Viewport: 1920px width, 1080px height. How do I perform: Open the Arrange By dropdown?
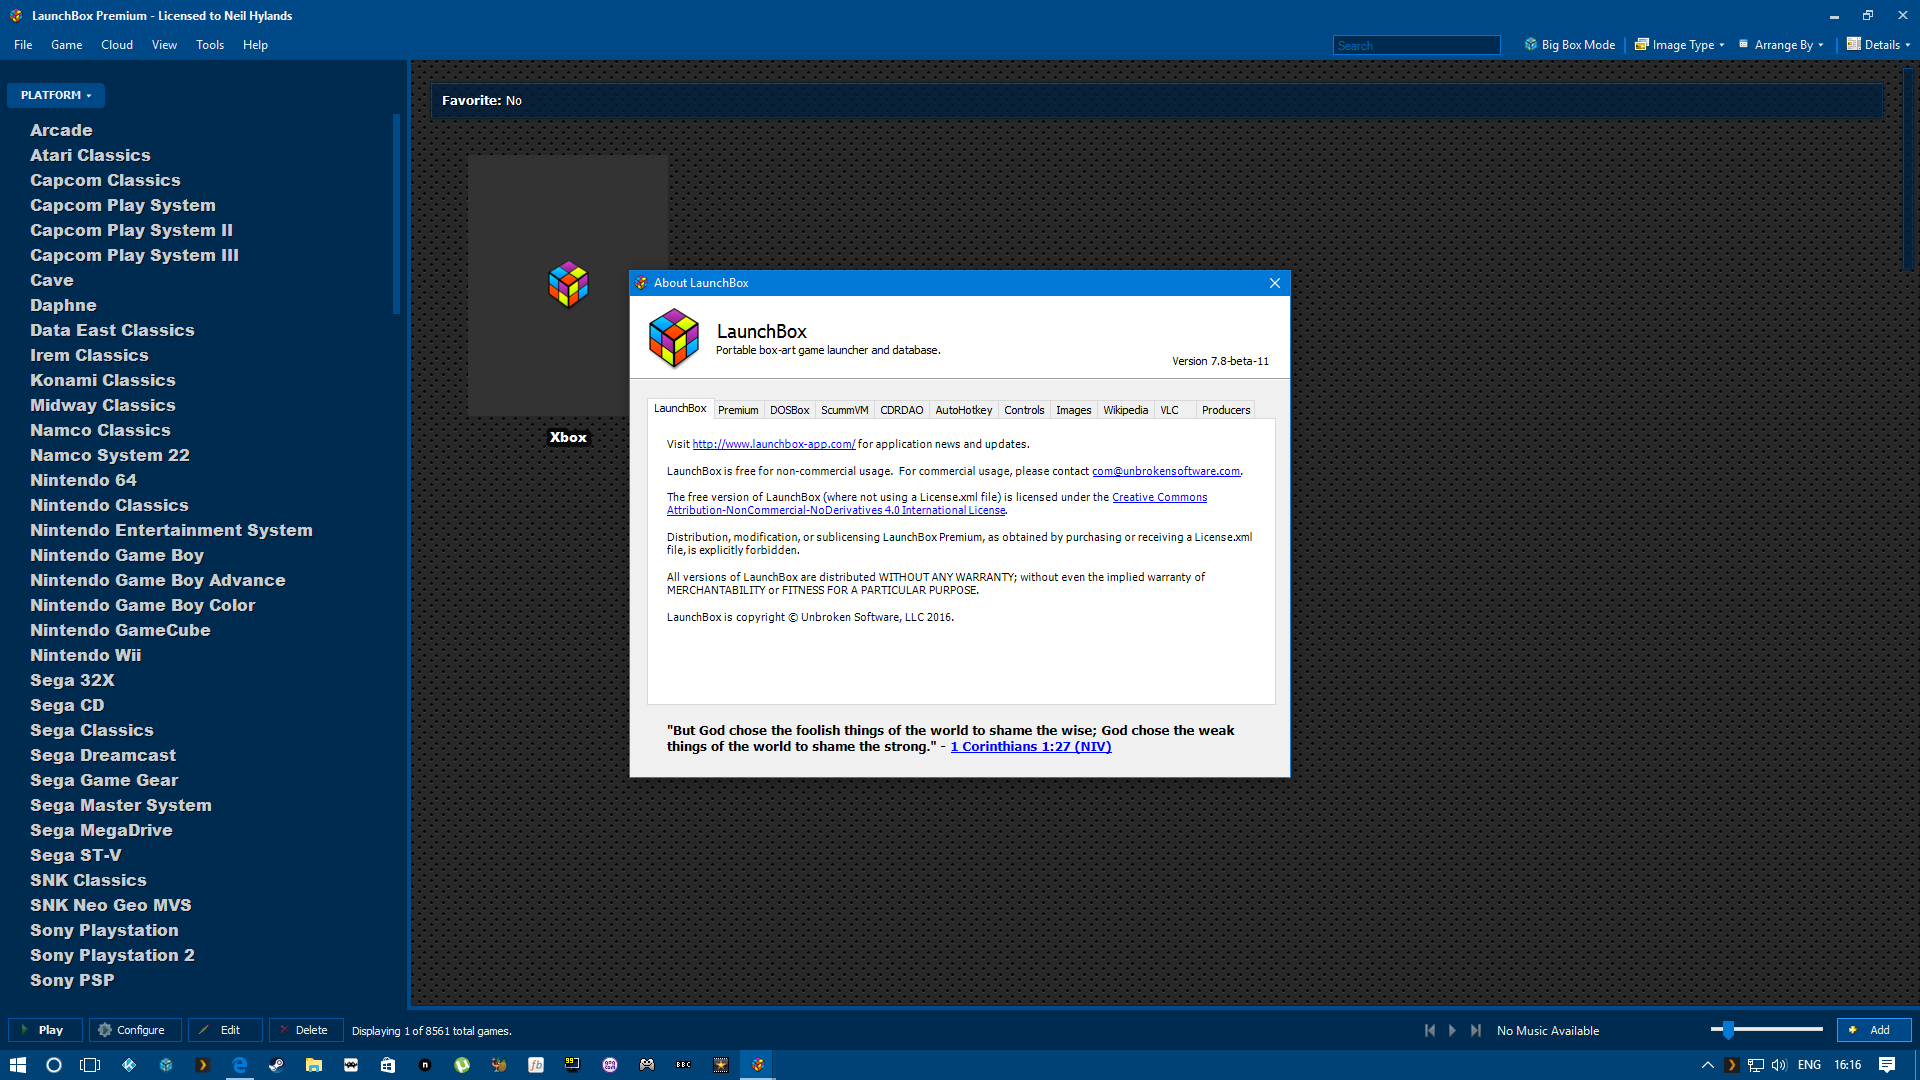(1782, 45)
